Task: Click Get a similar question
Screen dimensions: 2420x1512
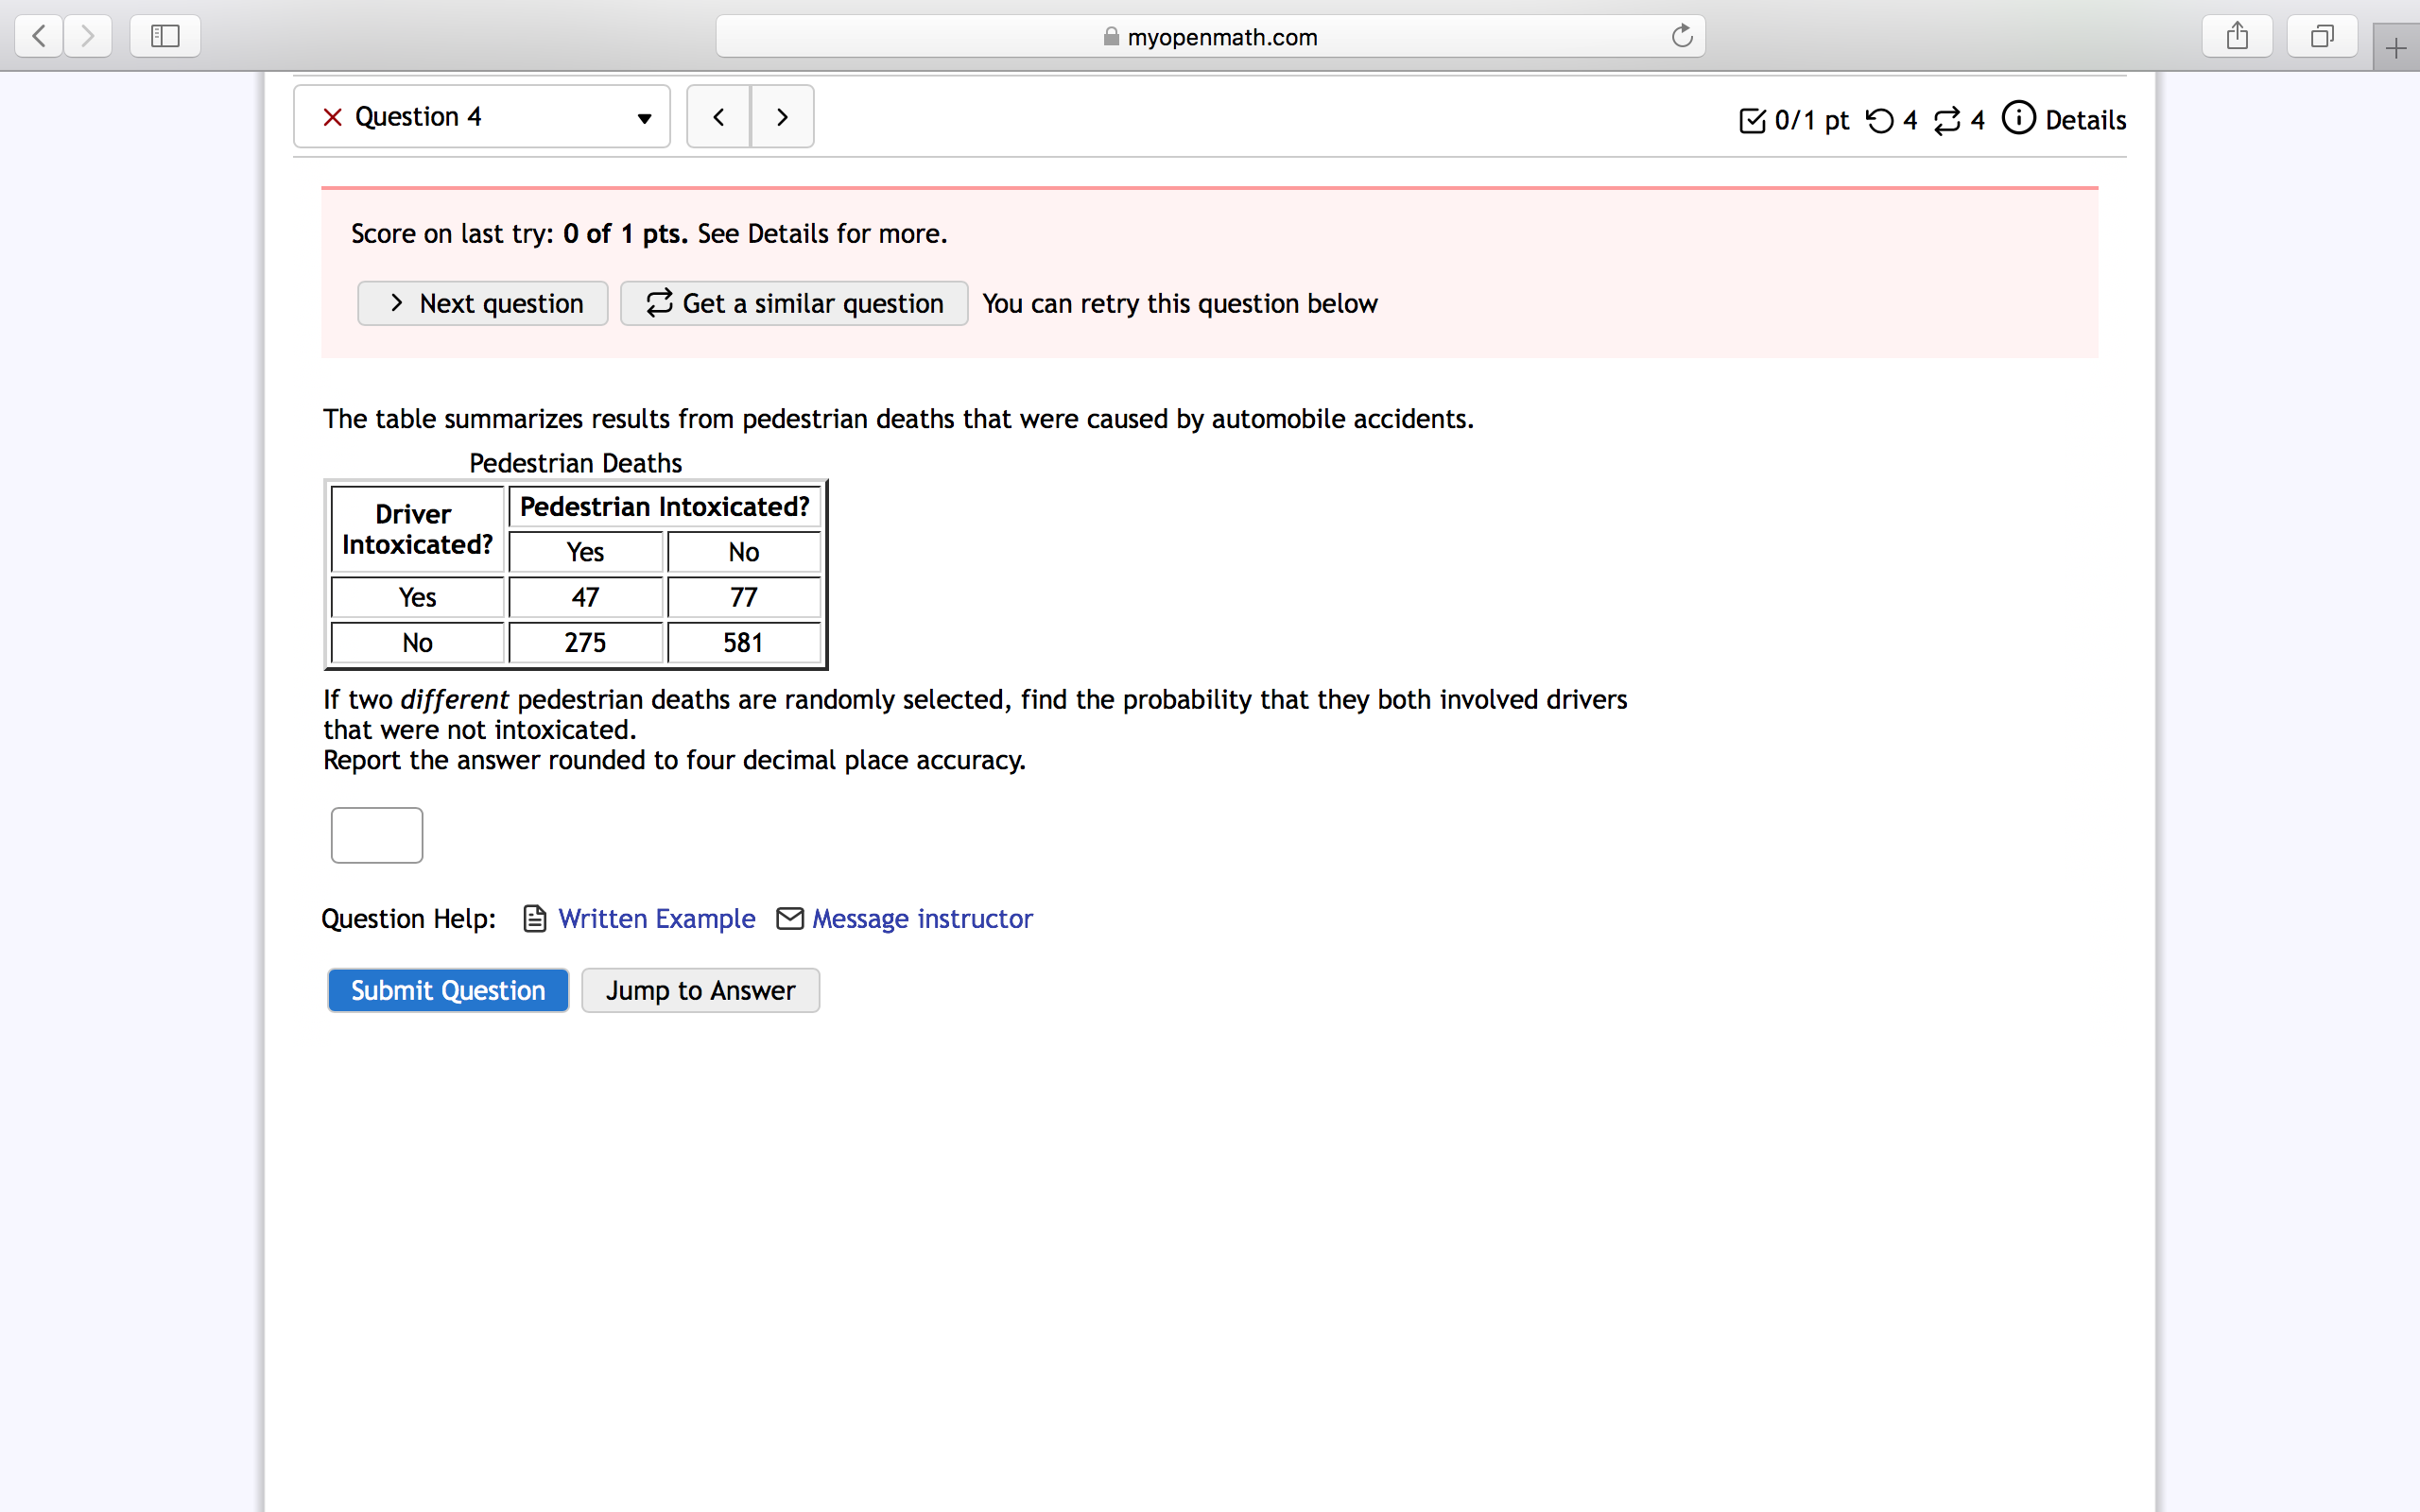Action: tap(794, 303)
